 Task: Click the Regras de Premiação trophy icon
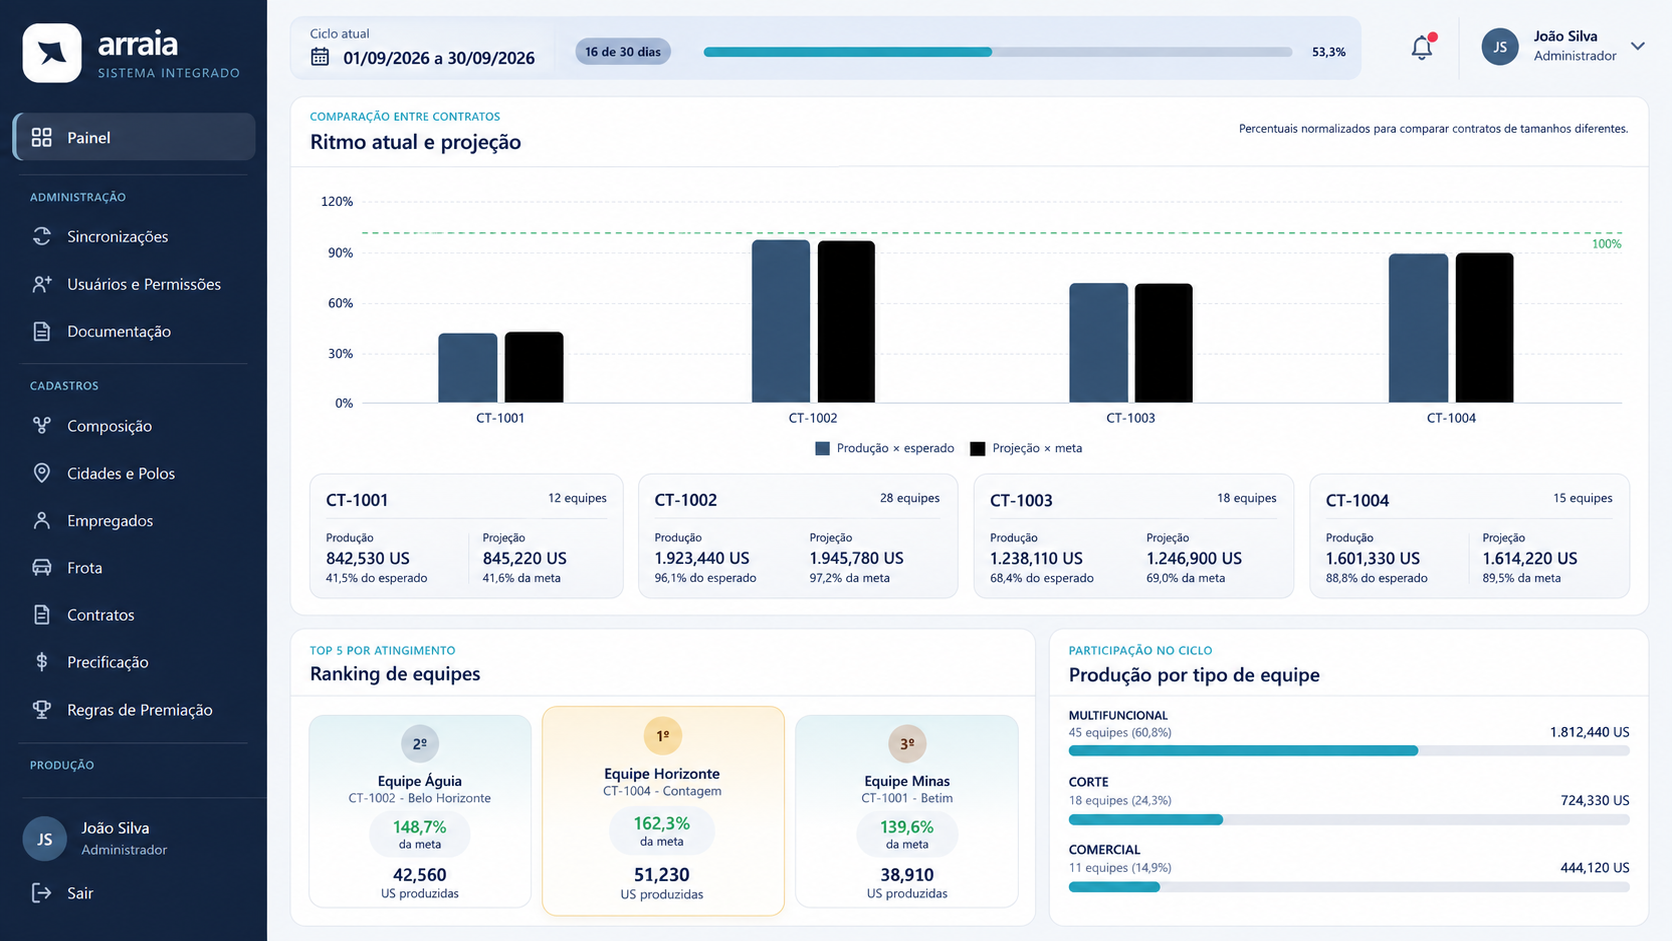click(x=42, y=710)
